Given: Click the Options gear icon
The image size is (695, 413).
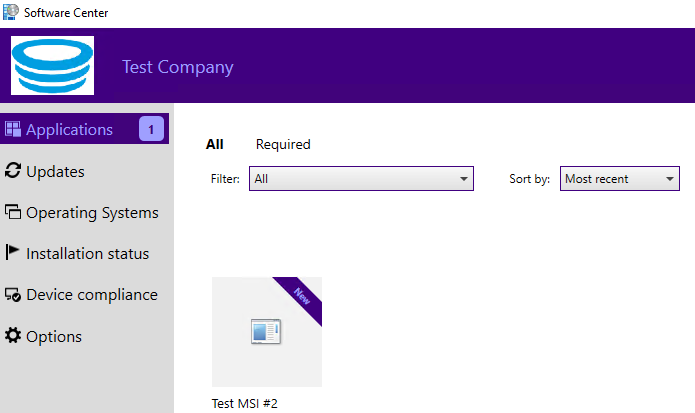Looking at the screenshot, I should [13, 336].
